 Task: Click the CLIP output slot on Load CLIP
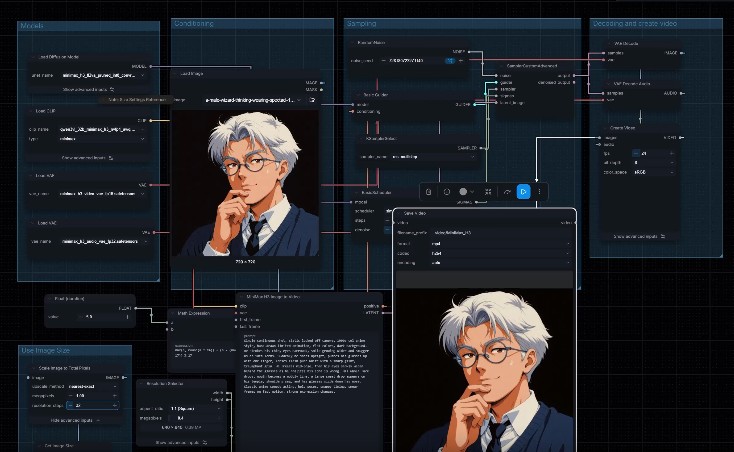[x=150, y=120]
